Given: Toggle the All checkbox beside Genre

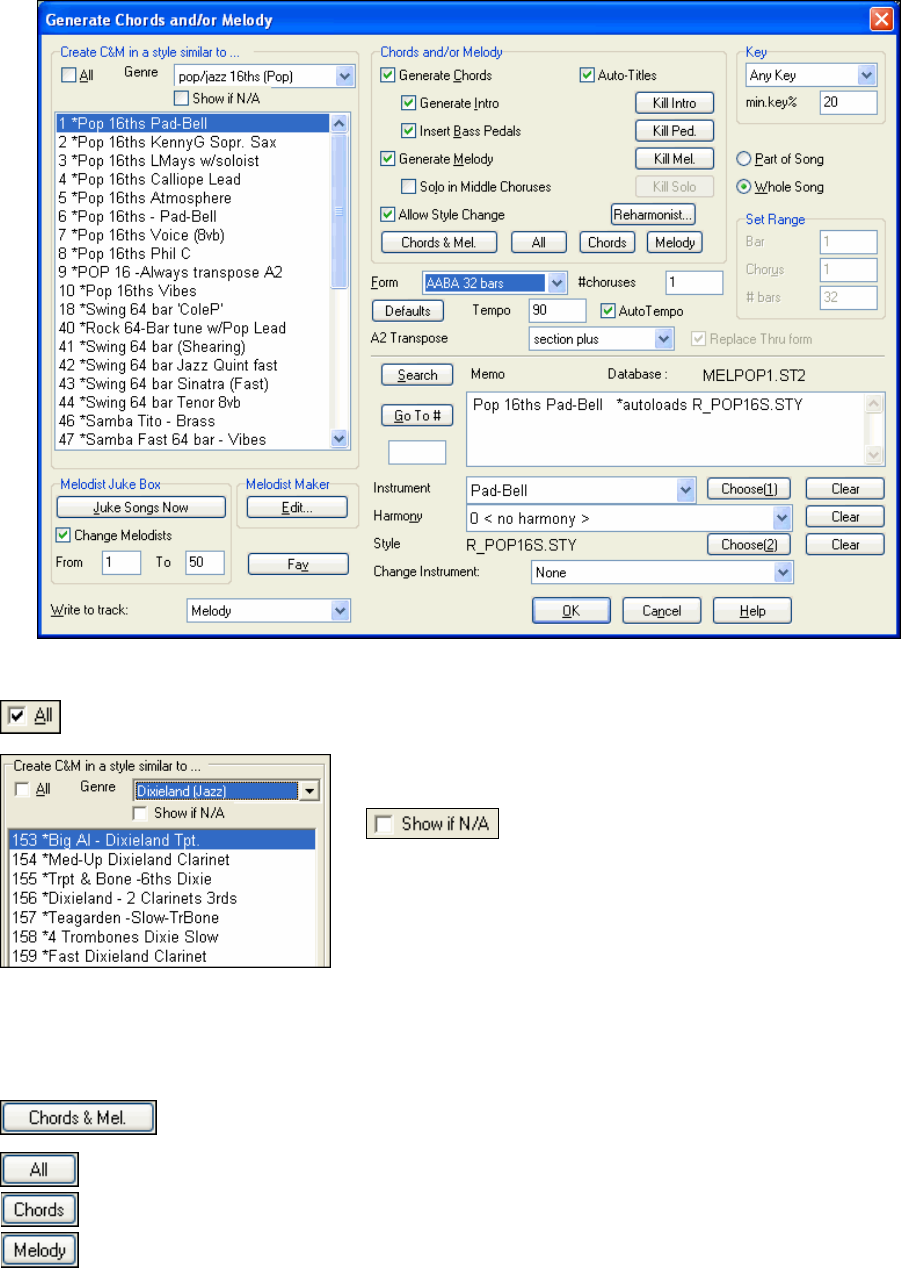Looking at the screenshot, I should point(69,74).
